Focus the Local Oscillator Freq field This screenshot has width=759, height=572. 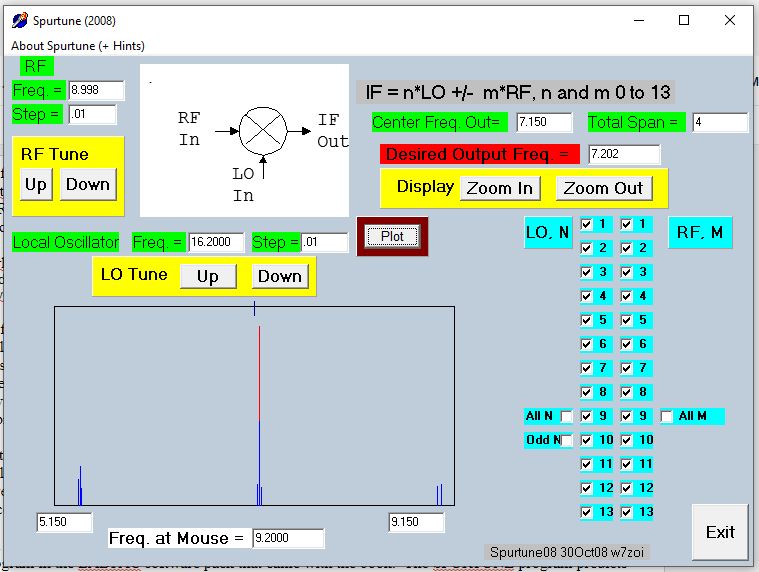tap(216, 242)
